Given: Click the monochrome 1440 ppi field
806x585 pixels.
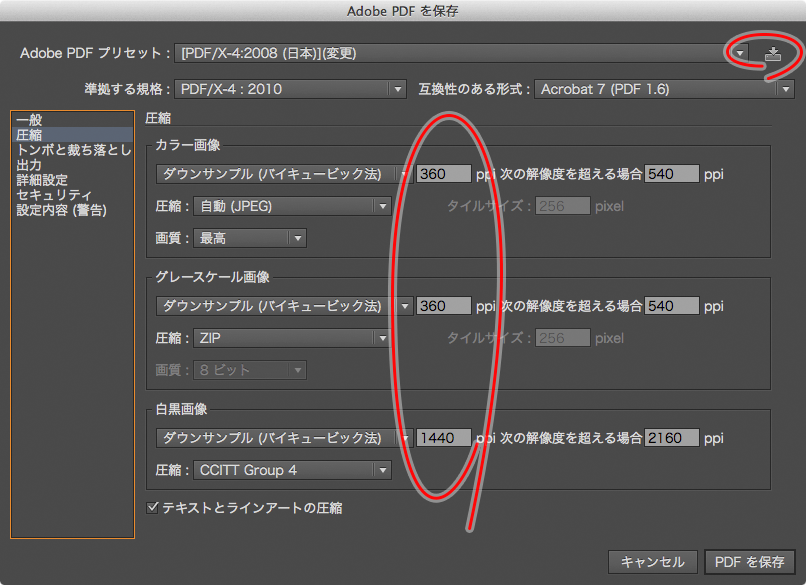Looking at the screenshot, I should click(443, 438).
